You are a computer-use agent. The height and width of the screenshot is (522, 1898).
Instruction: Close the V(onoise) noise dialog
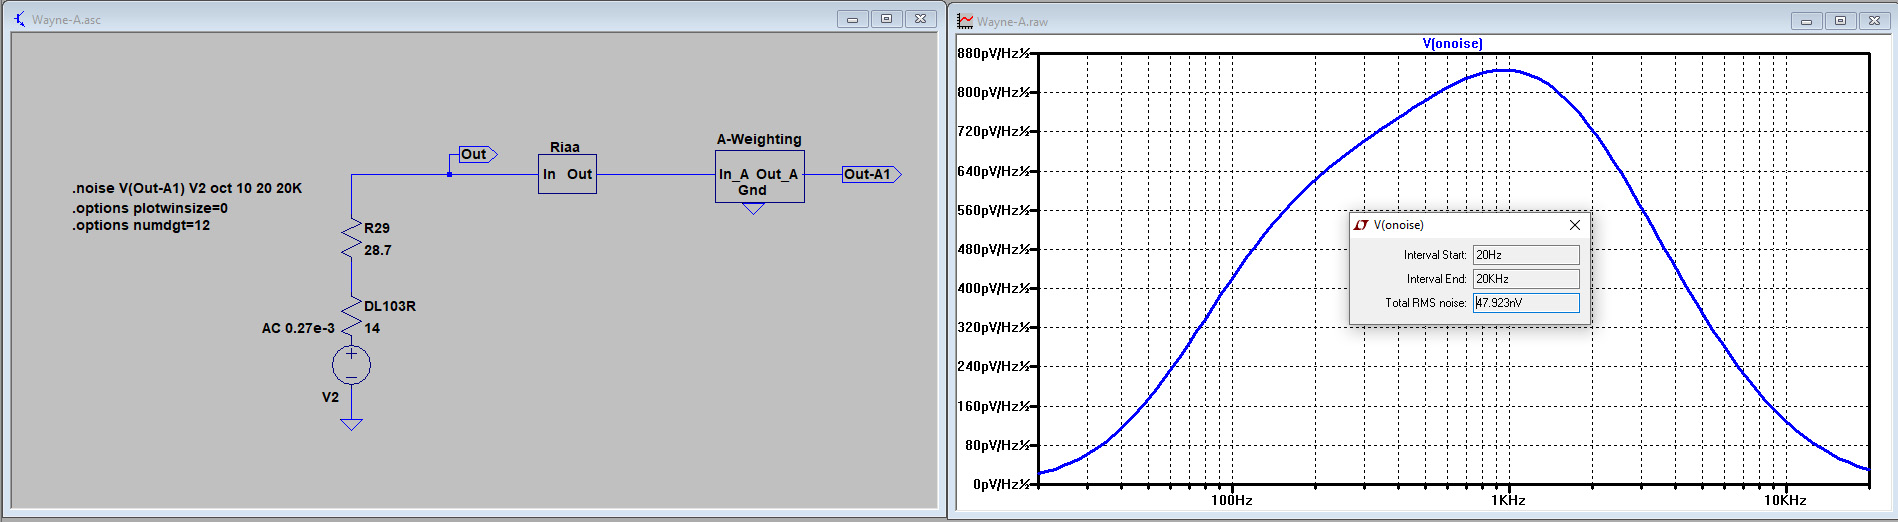point(1575,225)
